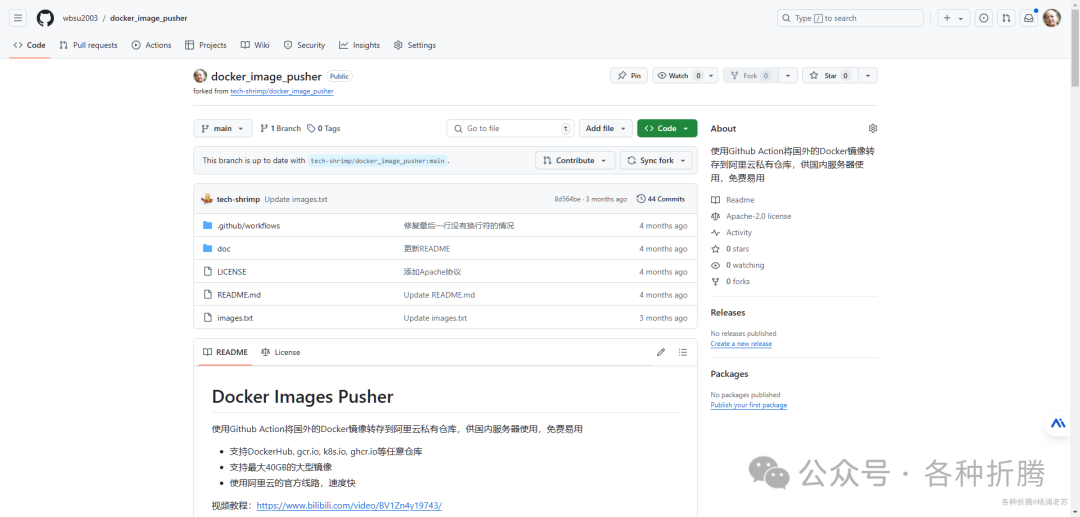Image resolution: width=1080 pixels, height=517 pixels.
Task: Open pull requests icon in header
Action: [x=1006, y=19]
